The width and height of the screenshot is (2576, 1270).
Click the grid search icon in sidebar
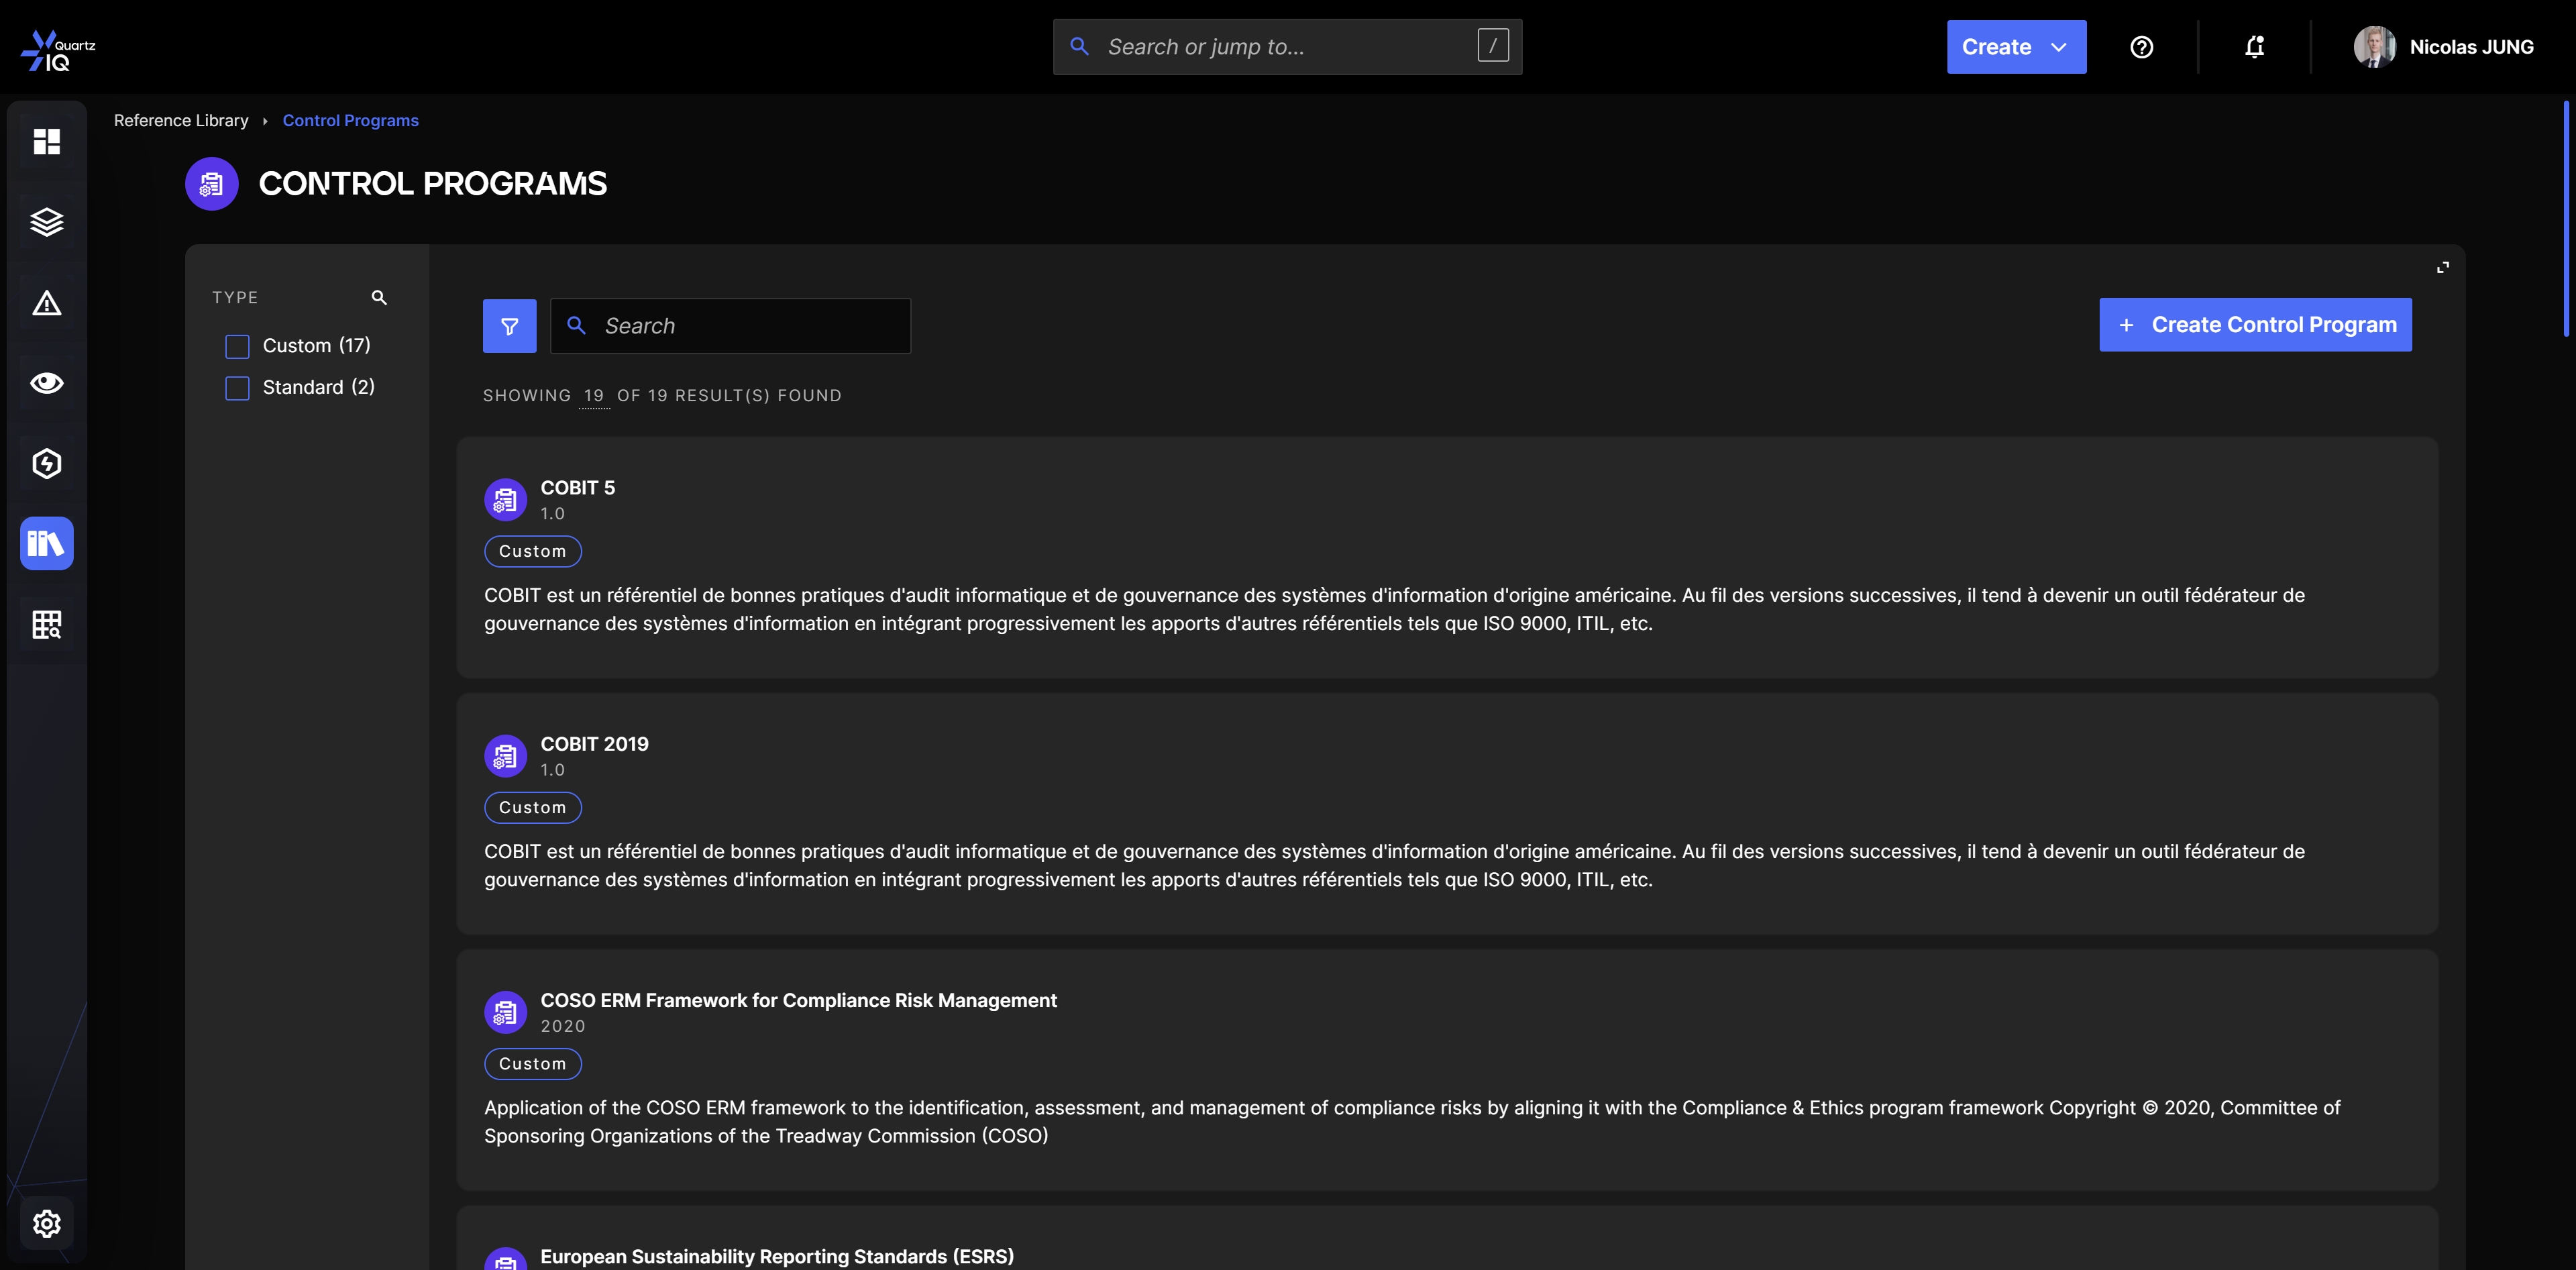[x=46, y=623]
